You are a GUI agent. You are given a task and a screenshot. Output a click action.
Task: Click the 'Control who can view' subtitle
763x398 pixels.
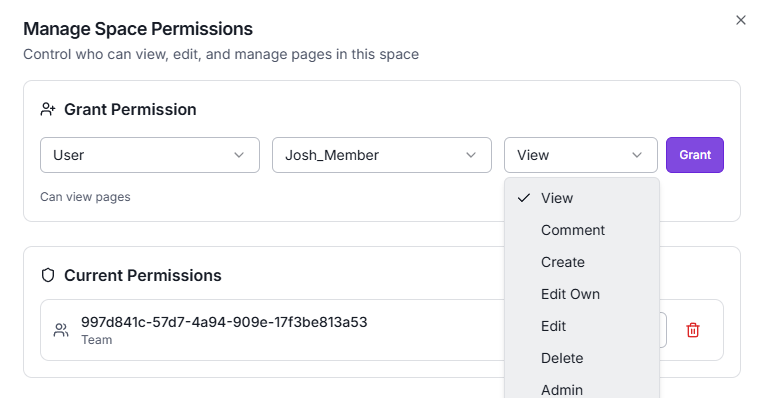point(221,54)
